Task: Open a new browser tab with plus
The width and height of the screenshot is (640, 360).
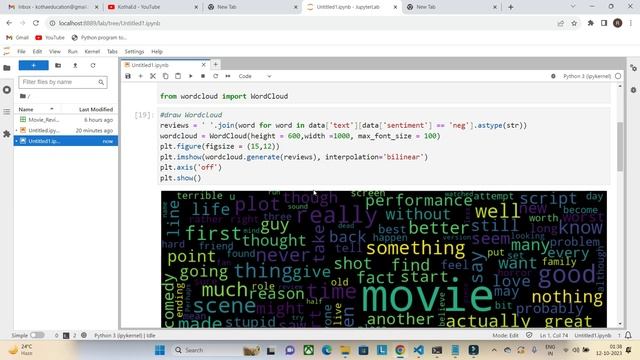Action: (x=511, y=7)
